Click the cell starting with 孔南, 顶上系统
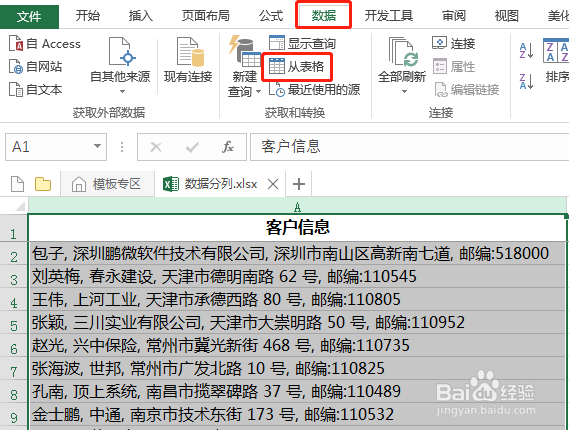This screenshot has width=569, height=430. [297, 391]
